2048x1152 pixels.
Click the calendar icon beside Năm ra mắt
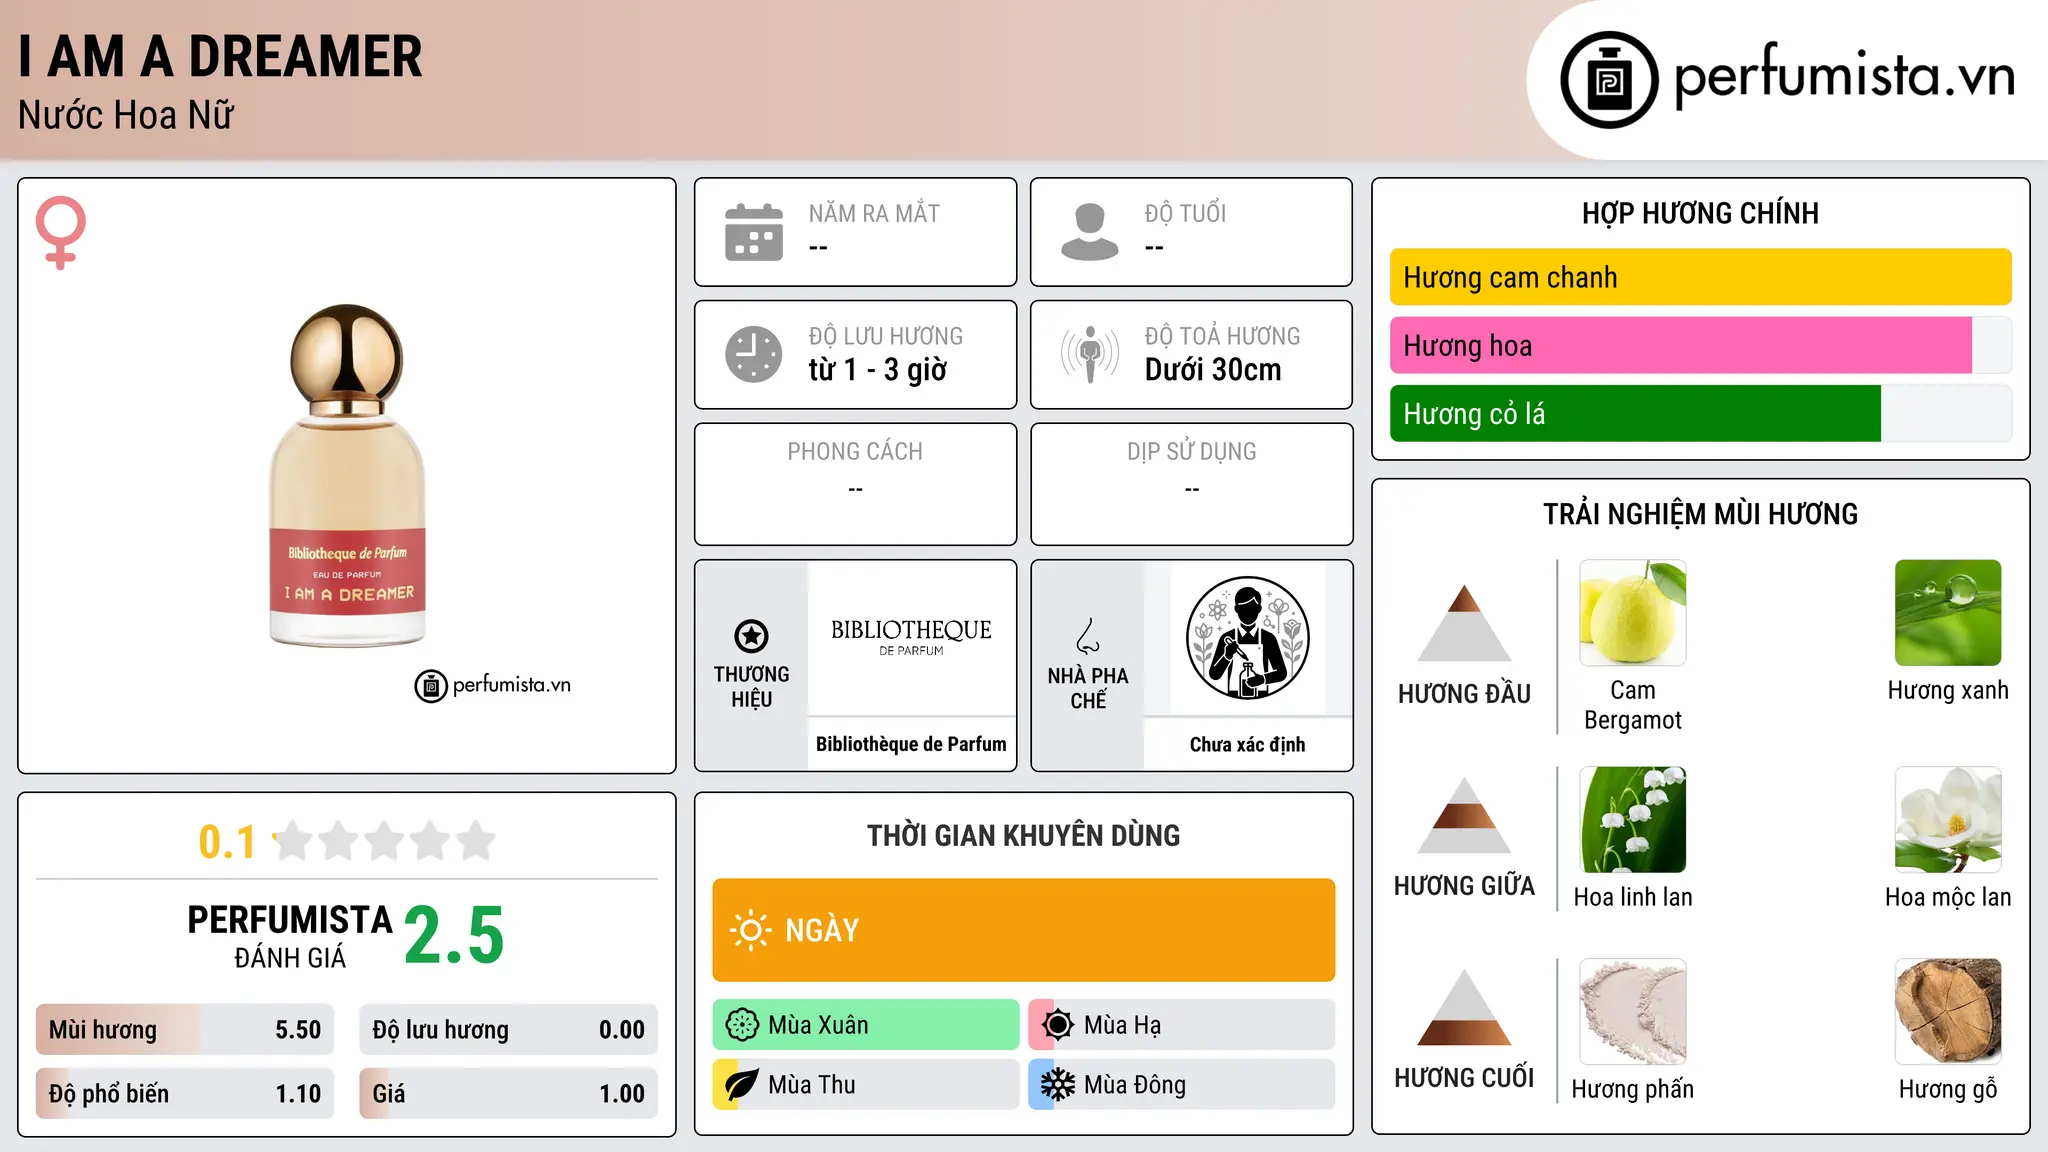754,232
